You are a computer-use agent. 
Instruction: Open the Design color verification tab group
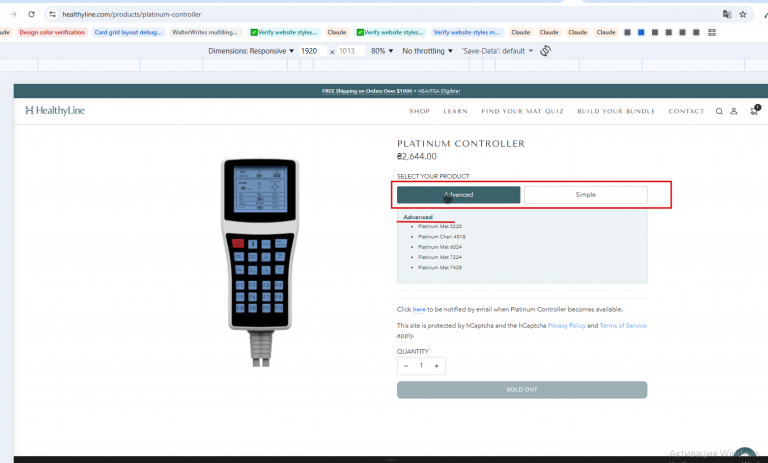coord(52,32)
